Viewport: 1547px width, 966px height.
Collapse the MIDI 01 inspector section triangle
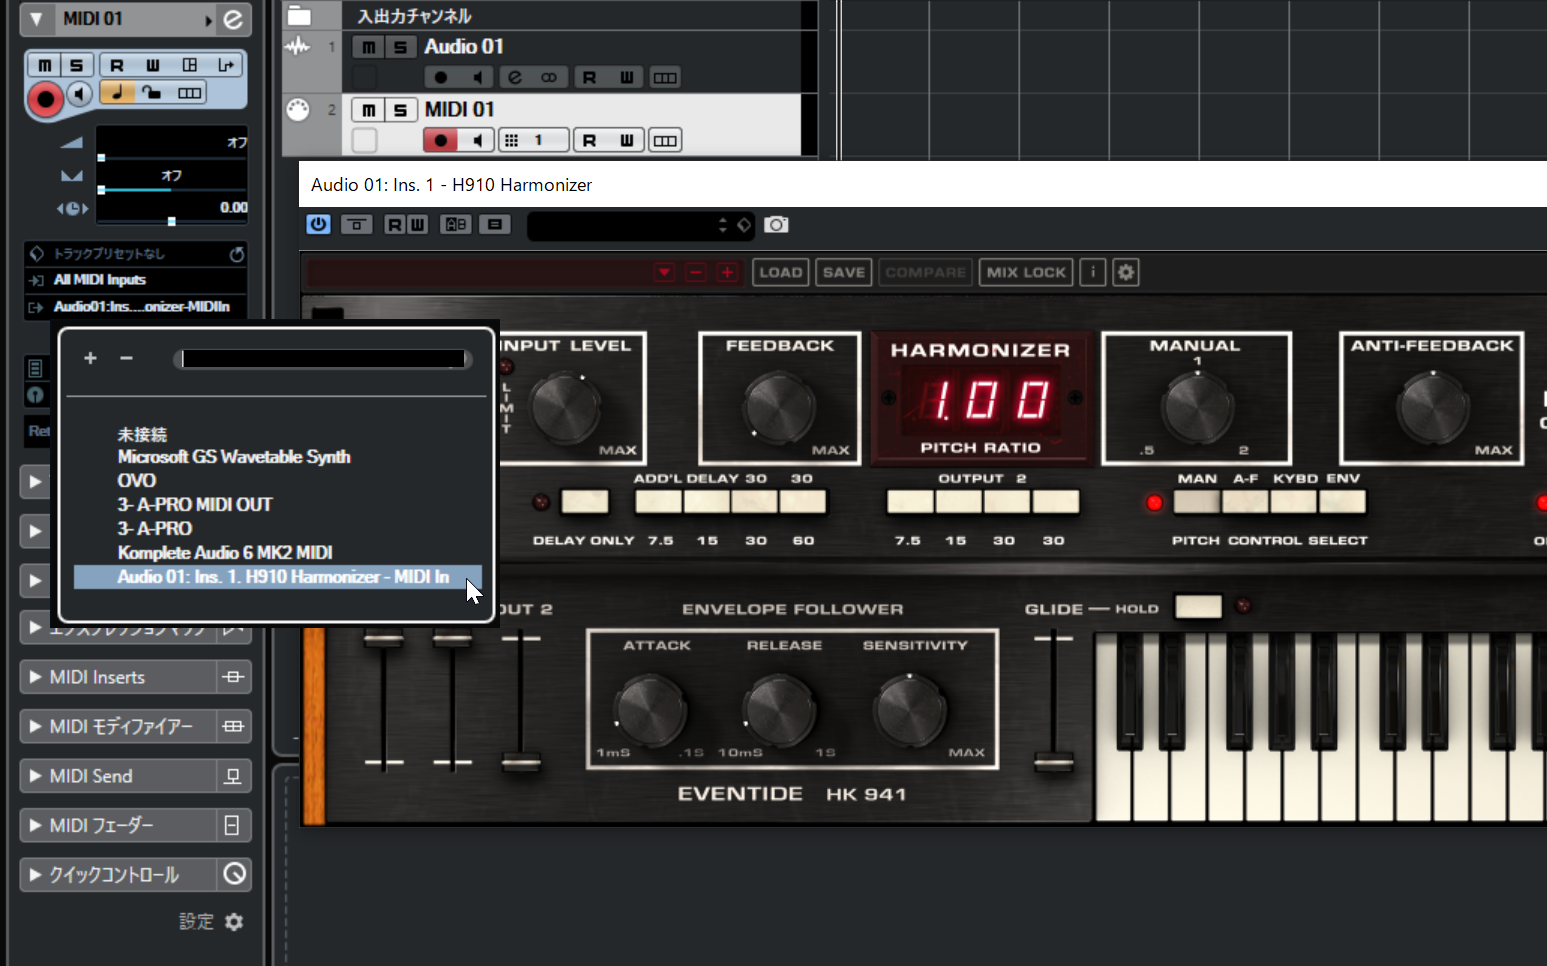pos(36,19)
